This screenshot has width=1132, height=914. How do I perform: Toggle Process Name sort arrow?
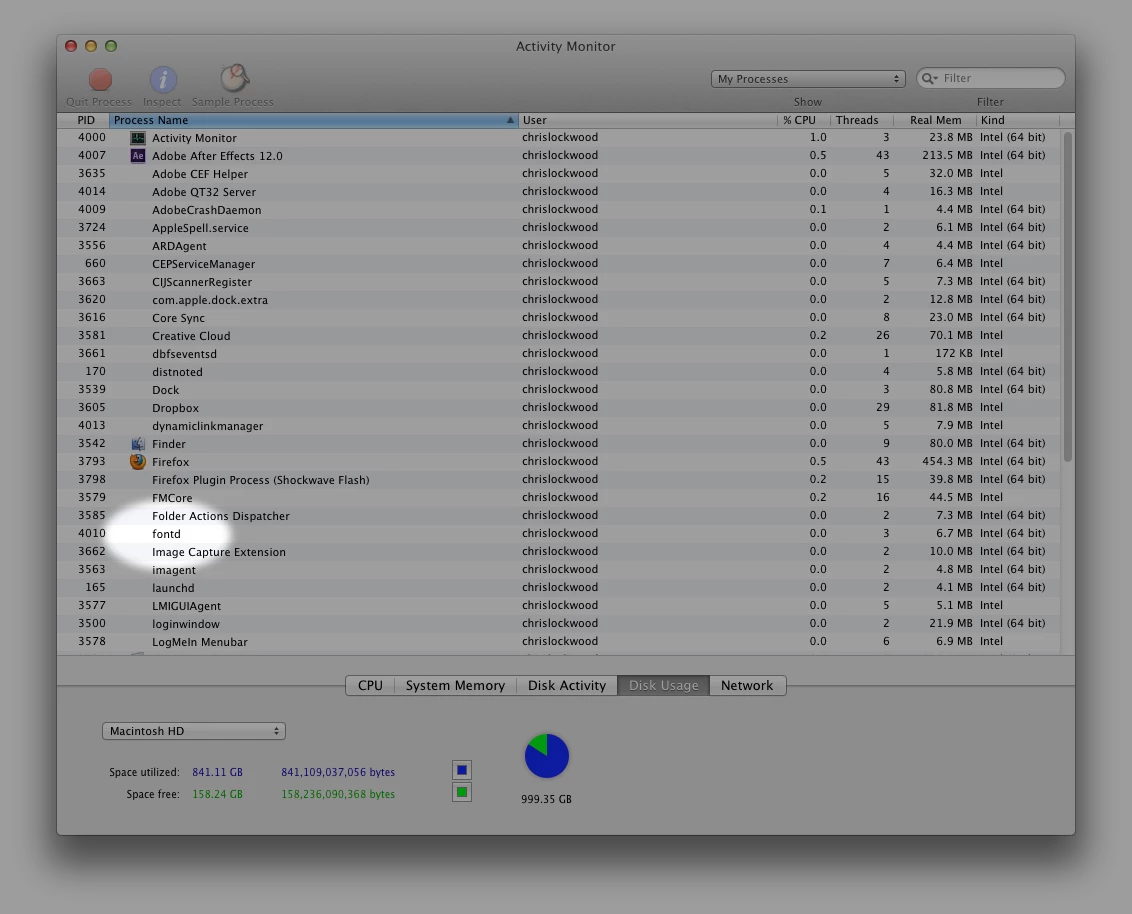coord(510,120)
